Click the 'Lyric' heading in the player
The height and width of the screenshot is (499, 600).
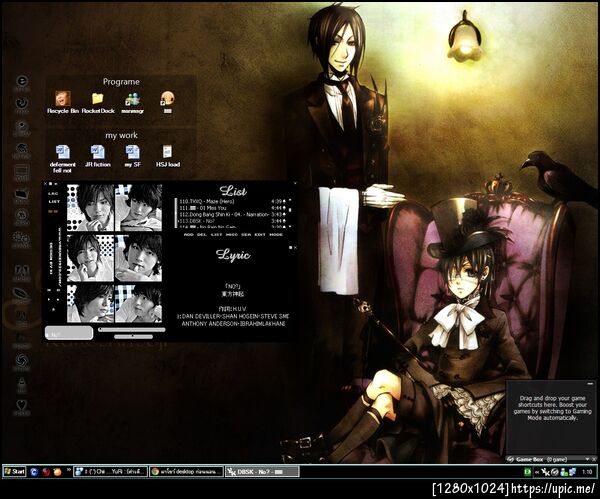(233, 254)
